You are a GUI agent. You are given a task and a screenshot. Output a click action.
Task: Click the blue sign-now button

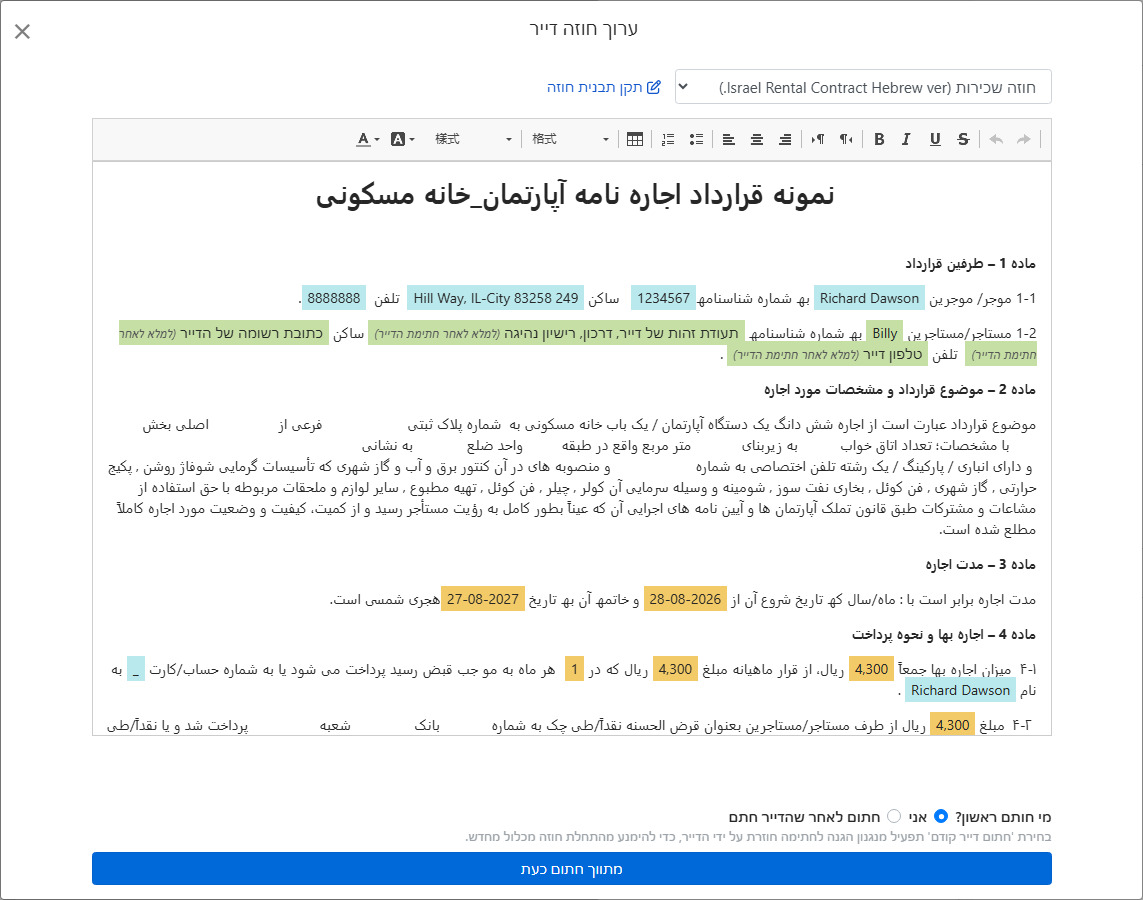pos(572,869)
